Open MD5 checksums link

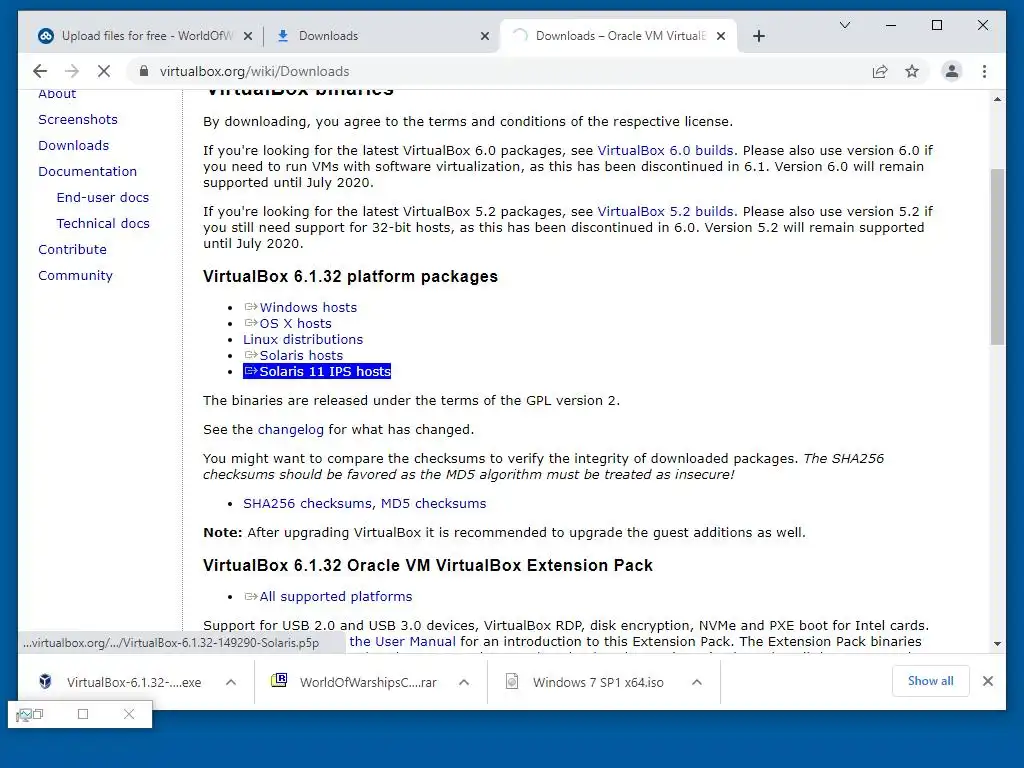[x=434, y=504]
